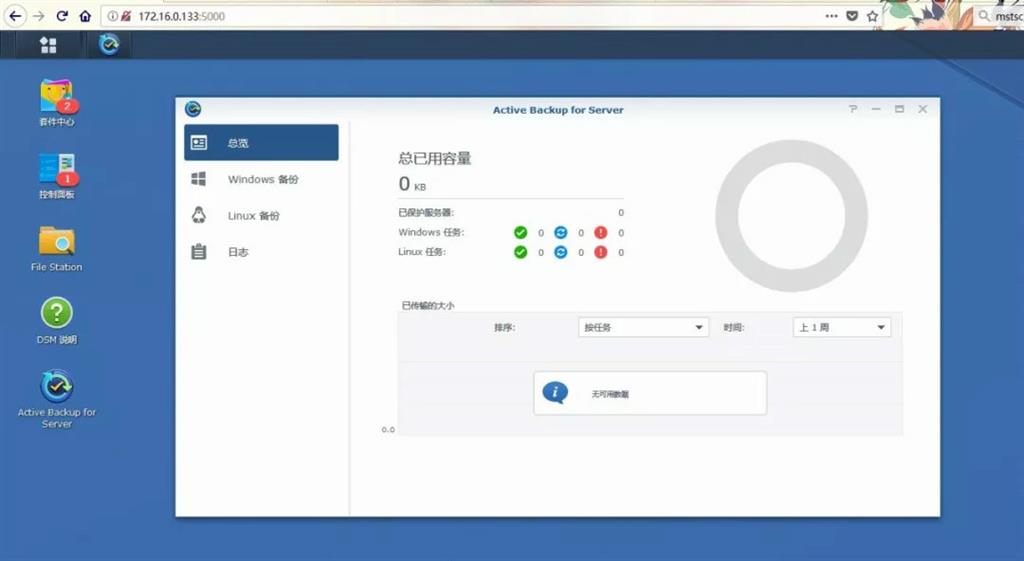Click red error icon for Linux 任务
Image resolution: width=1024 pixels, height=561 pixels.
point(601,252)
